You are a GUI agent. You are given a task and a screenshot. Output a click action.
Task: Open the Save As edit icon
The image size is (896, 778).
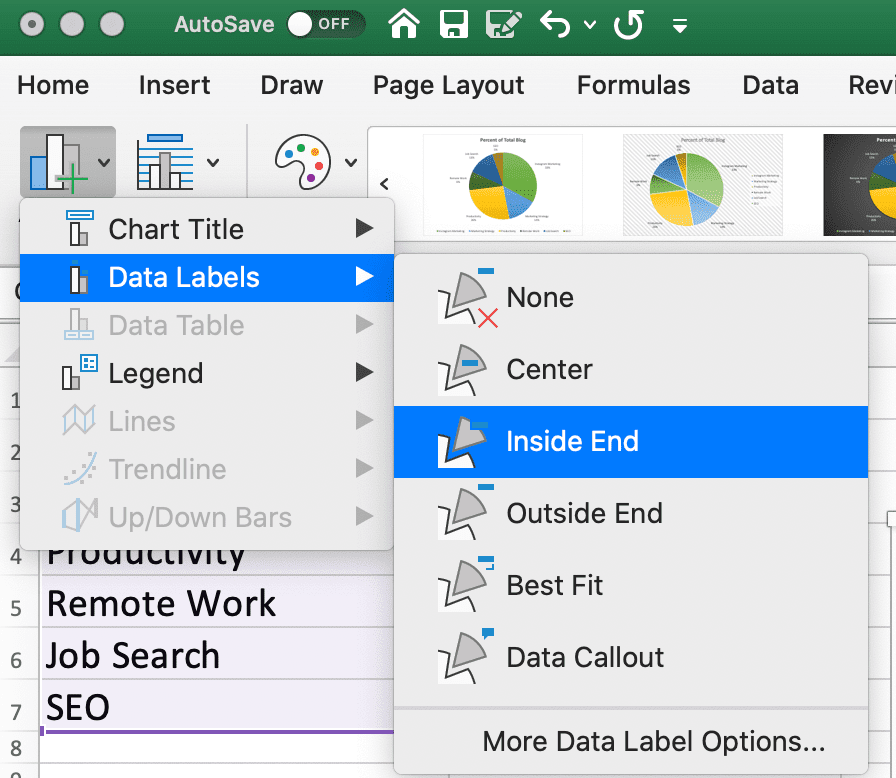point(505,24)
